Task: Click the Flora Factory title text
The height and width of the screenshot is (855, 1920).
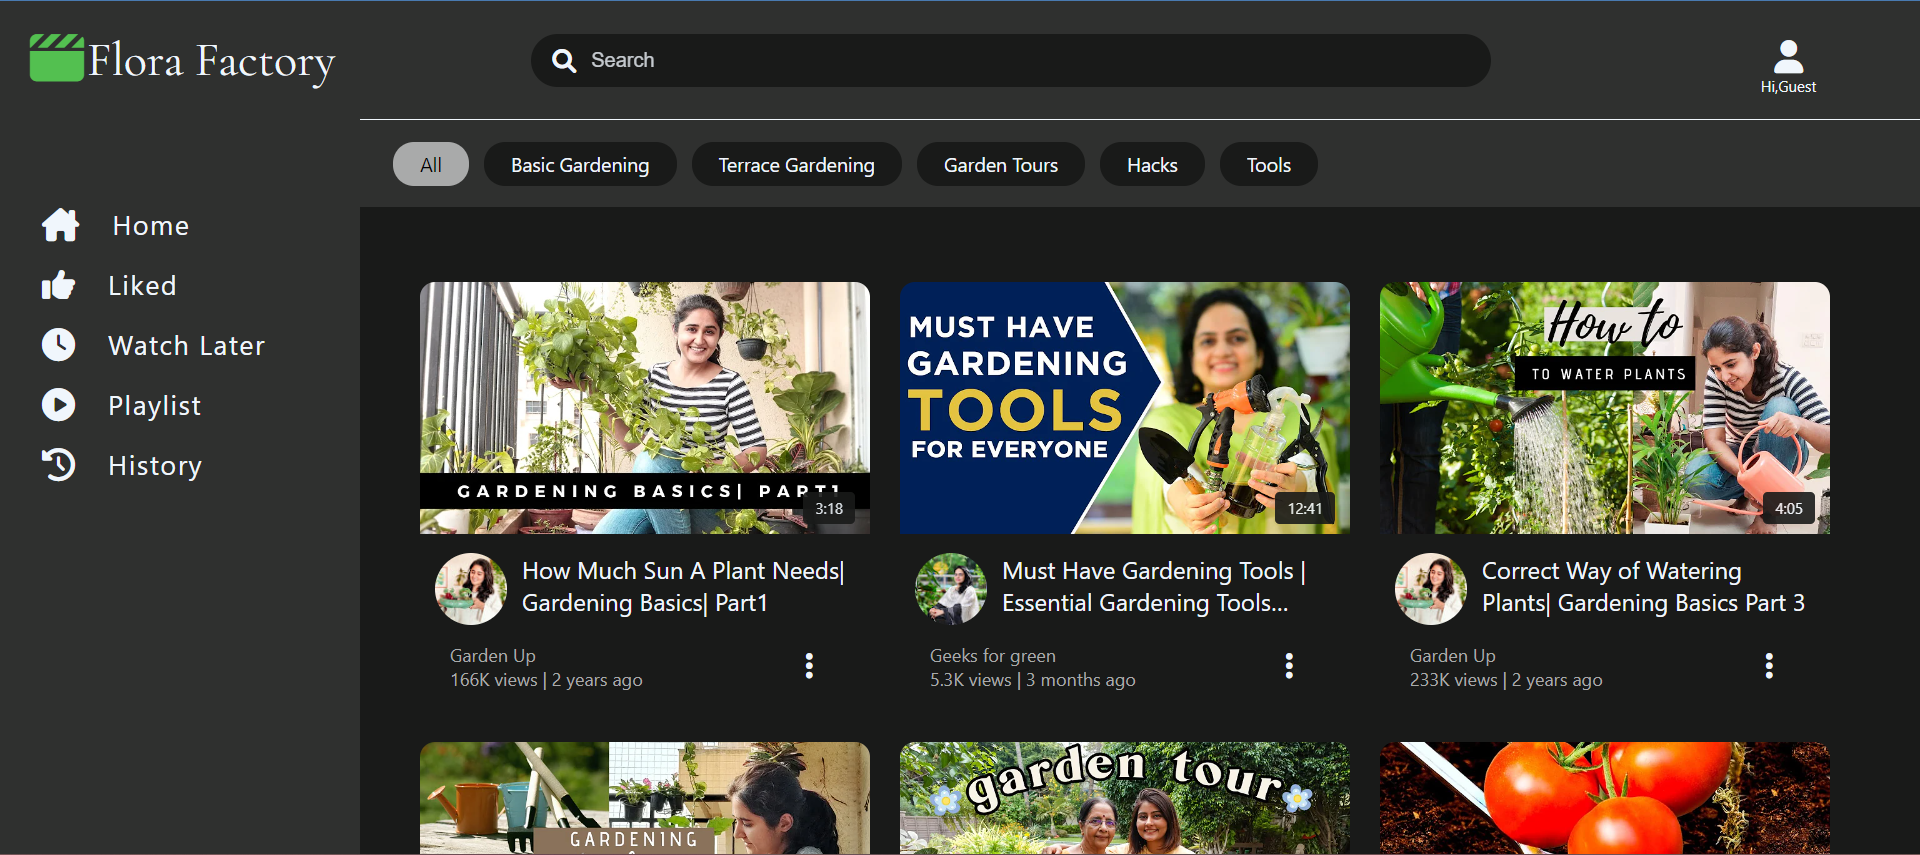Action: click(x=211, y=62)
